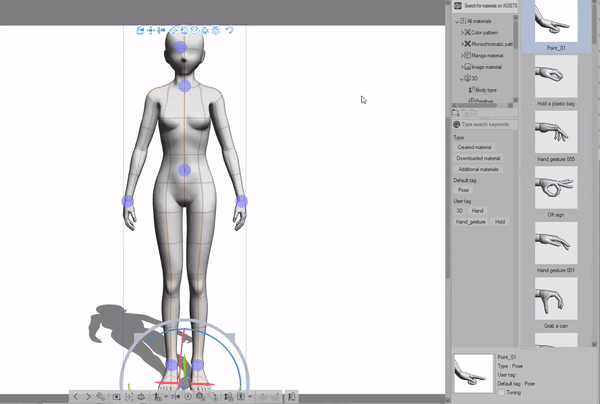
Task: Collapse the 3D folder node
Action: (x=462, y=79)
